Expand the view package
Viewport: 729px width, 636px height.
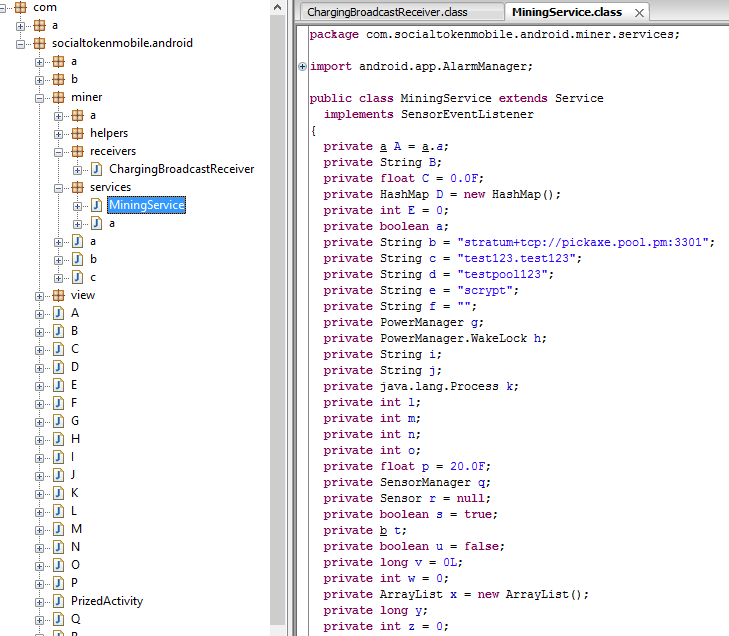pos(40,296)
